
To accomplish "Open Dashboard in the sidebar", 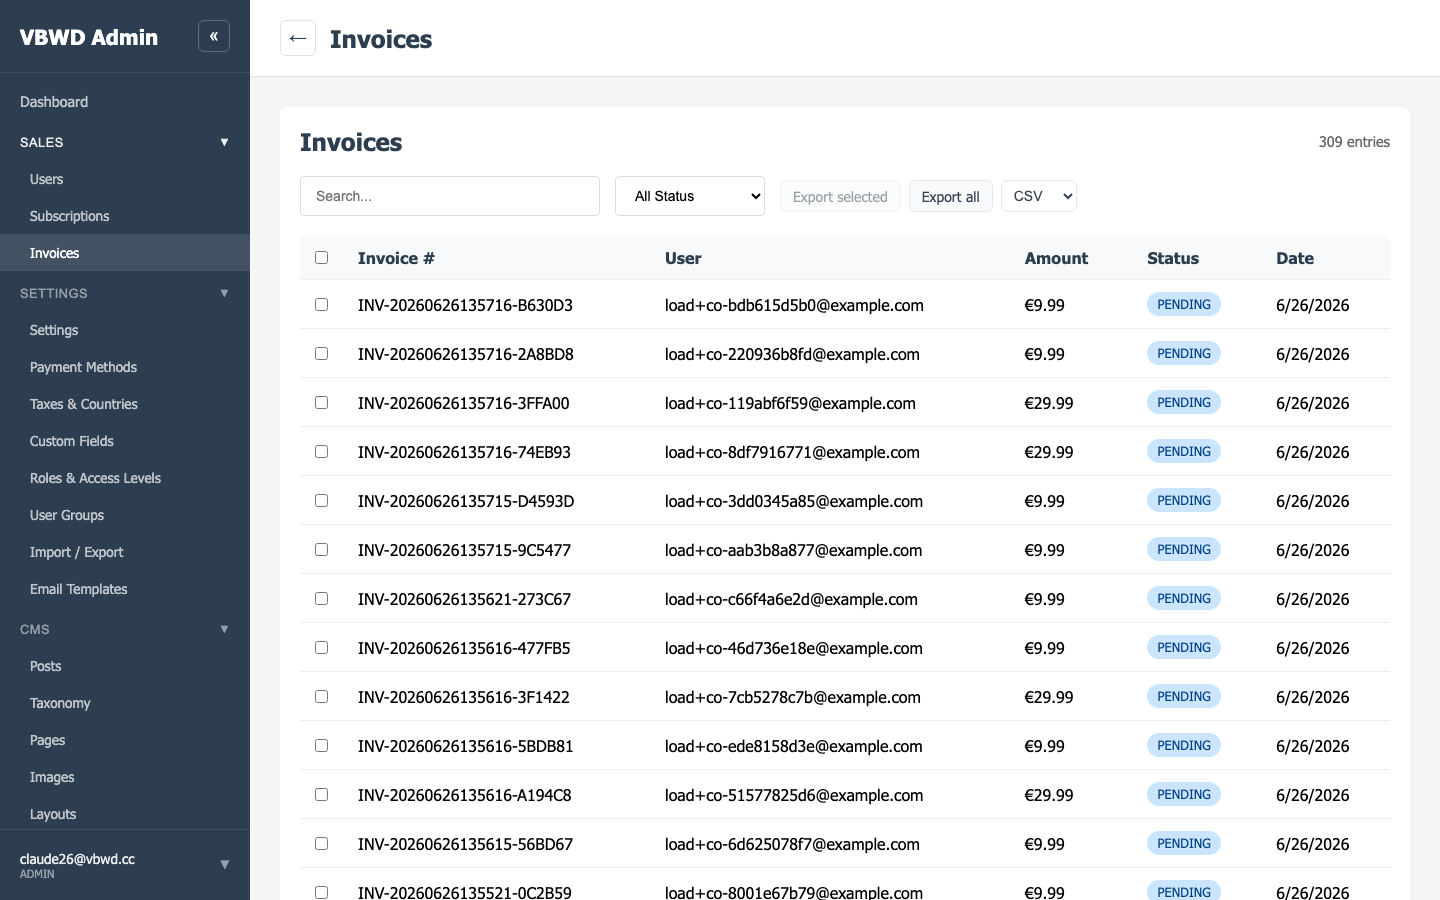I will pos(125,102).
